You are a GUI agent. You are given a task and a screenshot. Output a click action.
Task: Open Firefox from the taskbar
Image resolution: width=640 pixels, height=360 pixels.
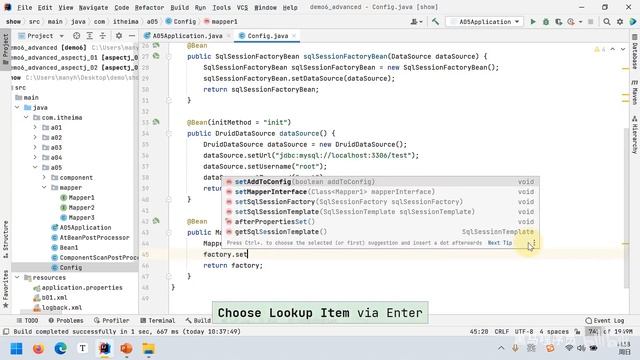[x=38, y=349]
